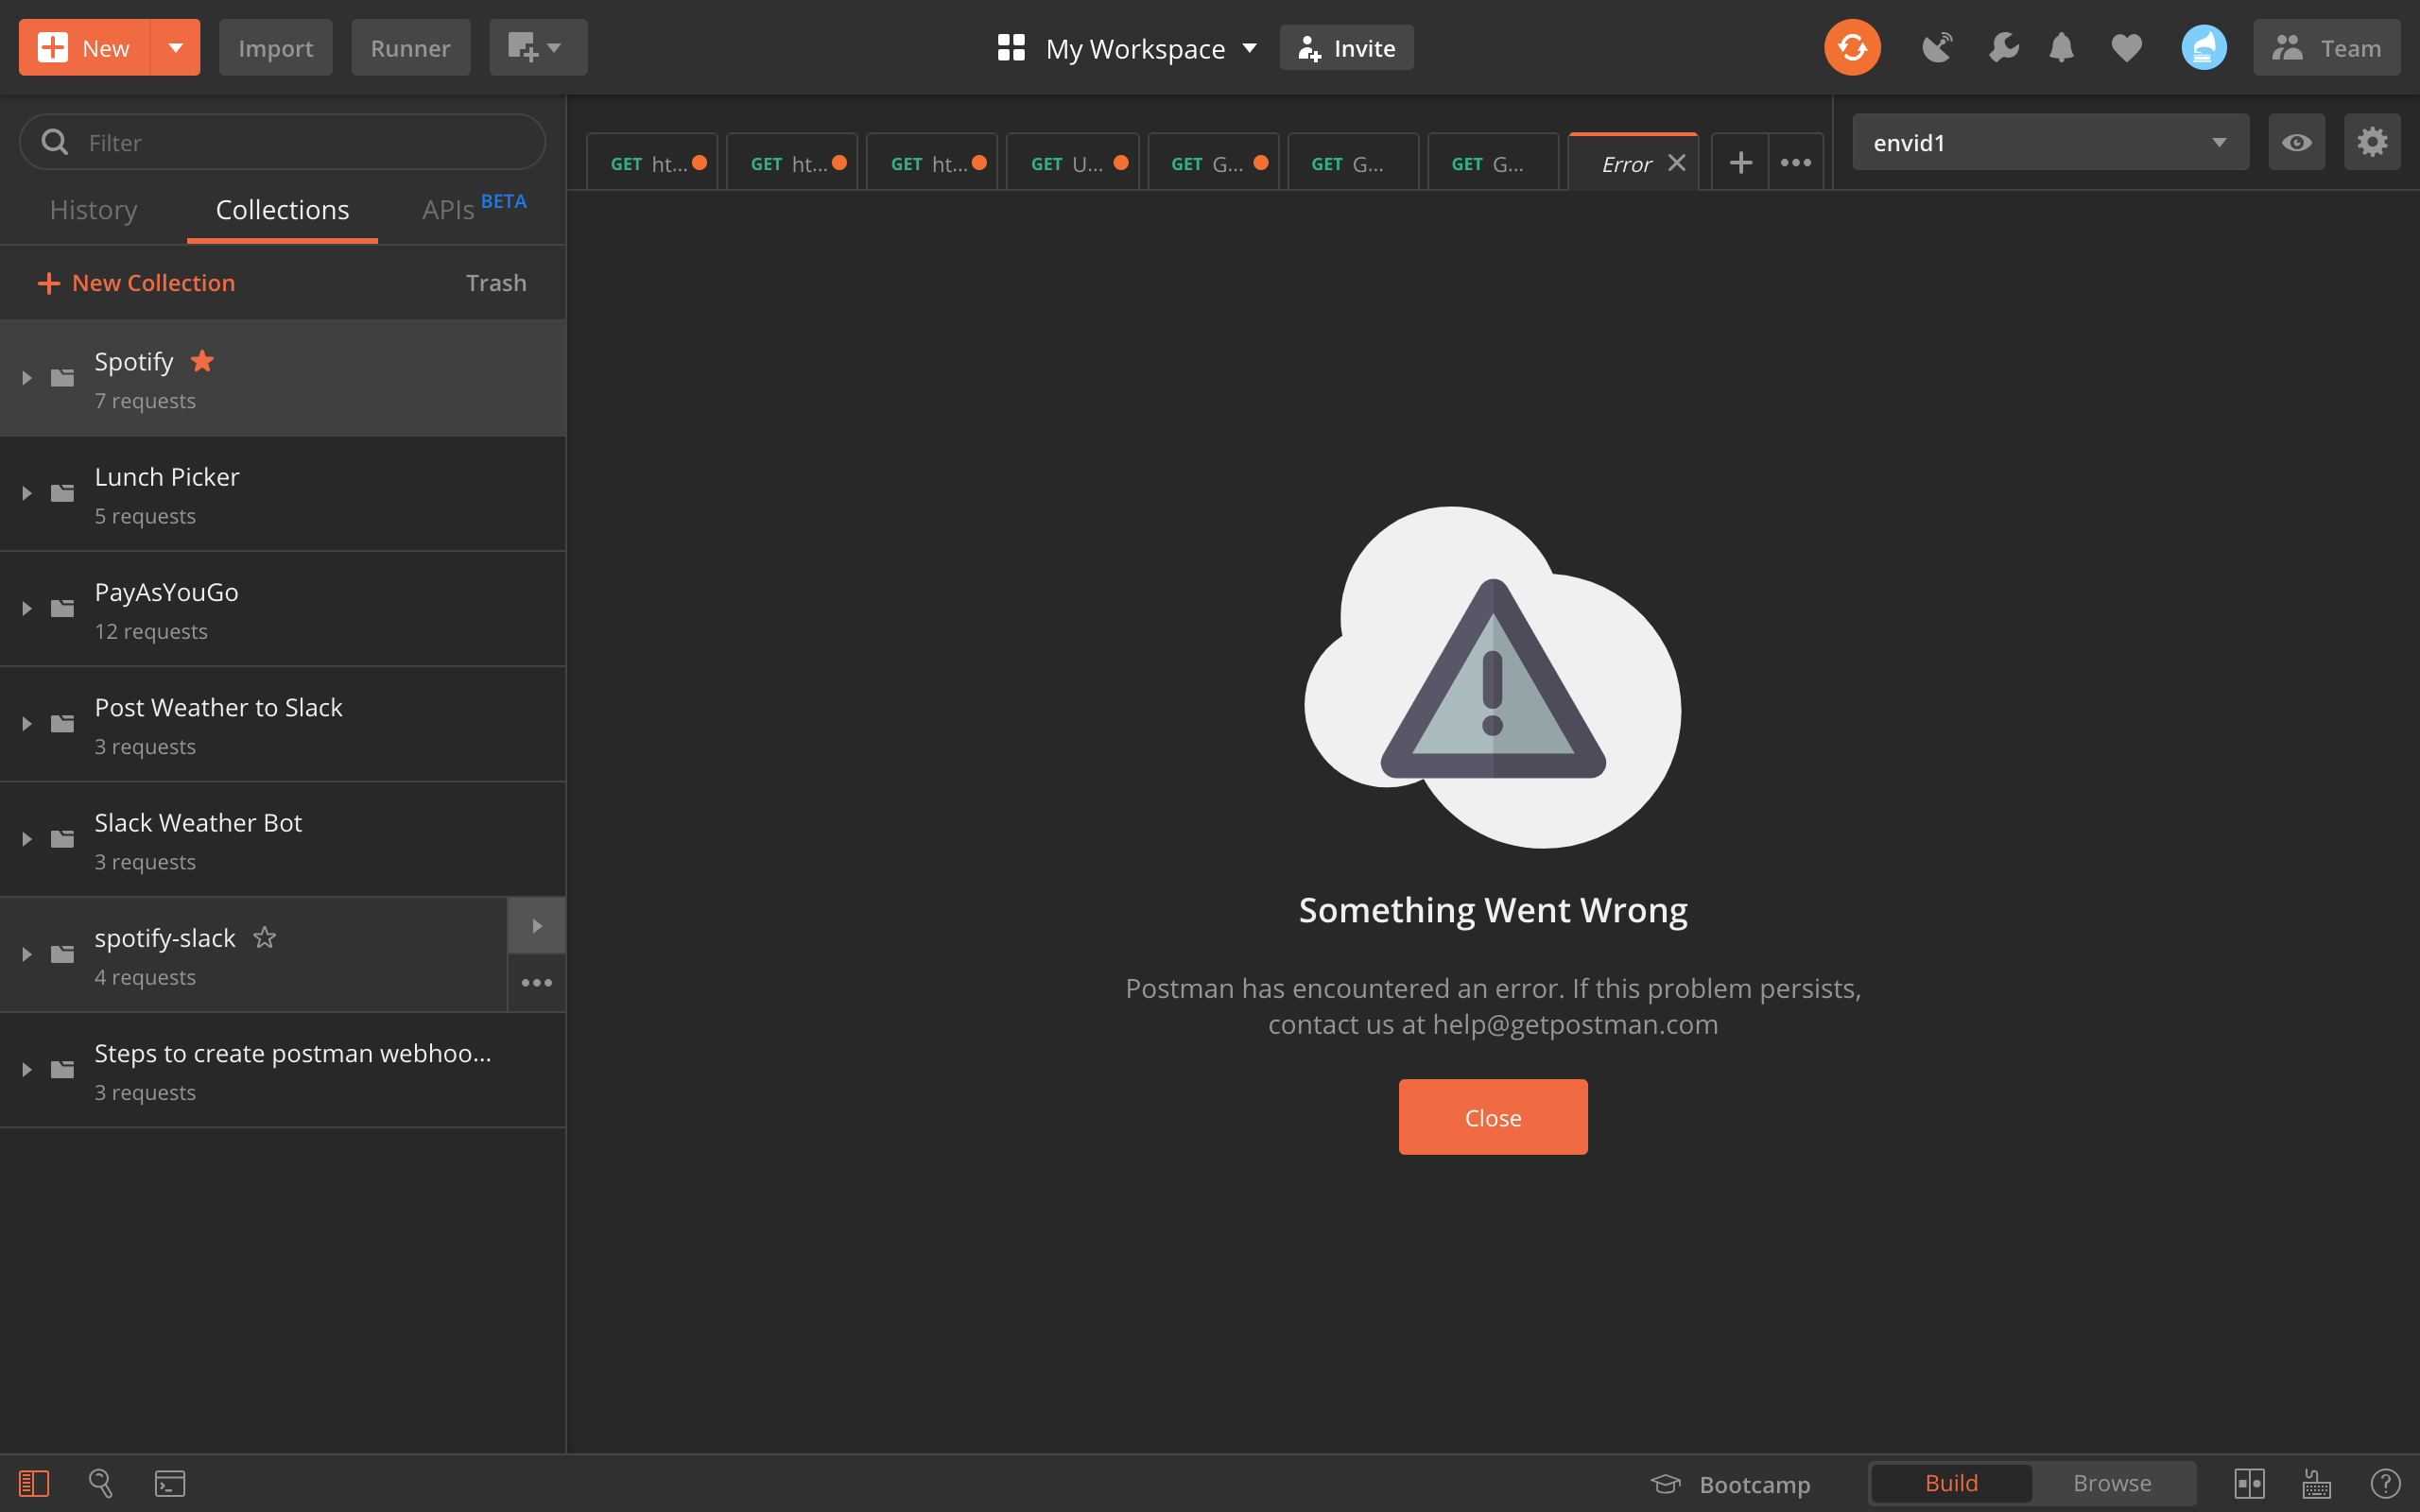Click the wrench settings icon in header
Viewport: 2420px width, 1512px height.
click(2003, 47)
